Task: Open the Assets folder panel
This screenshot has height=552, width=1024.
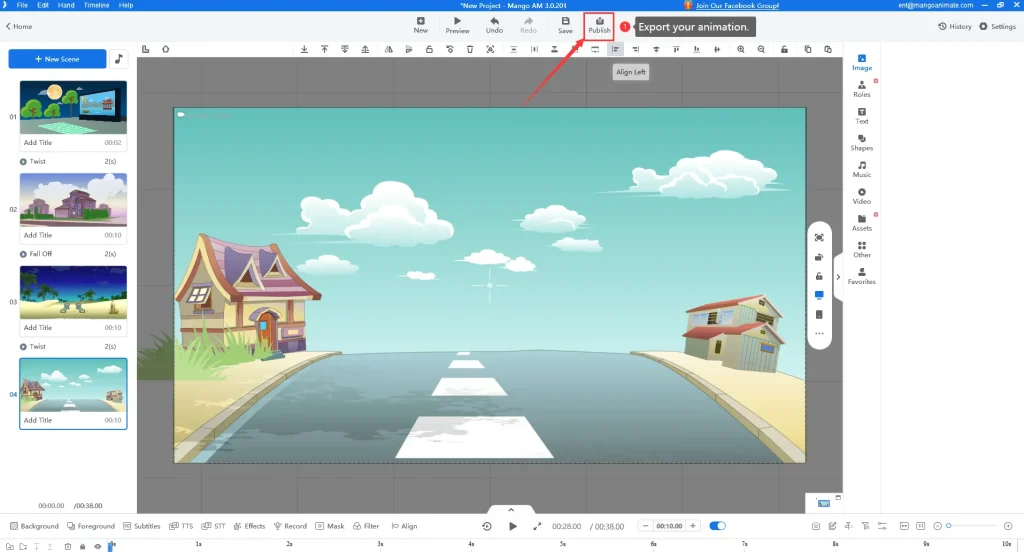Action: (x=861, y=222)
